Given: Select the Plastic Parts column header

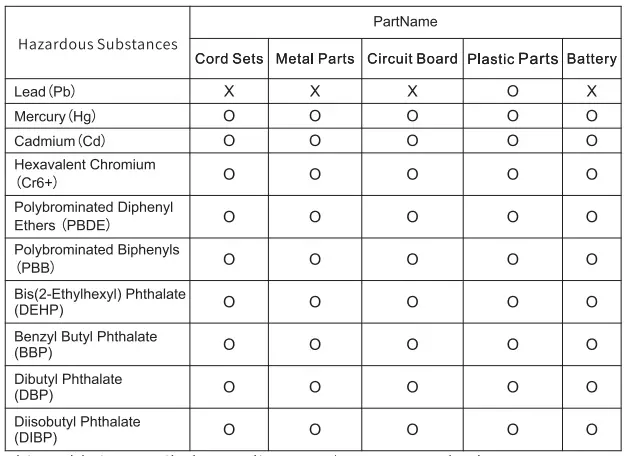Looking at the screenshot, I should click(511, 57).
